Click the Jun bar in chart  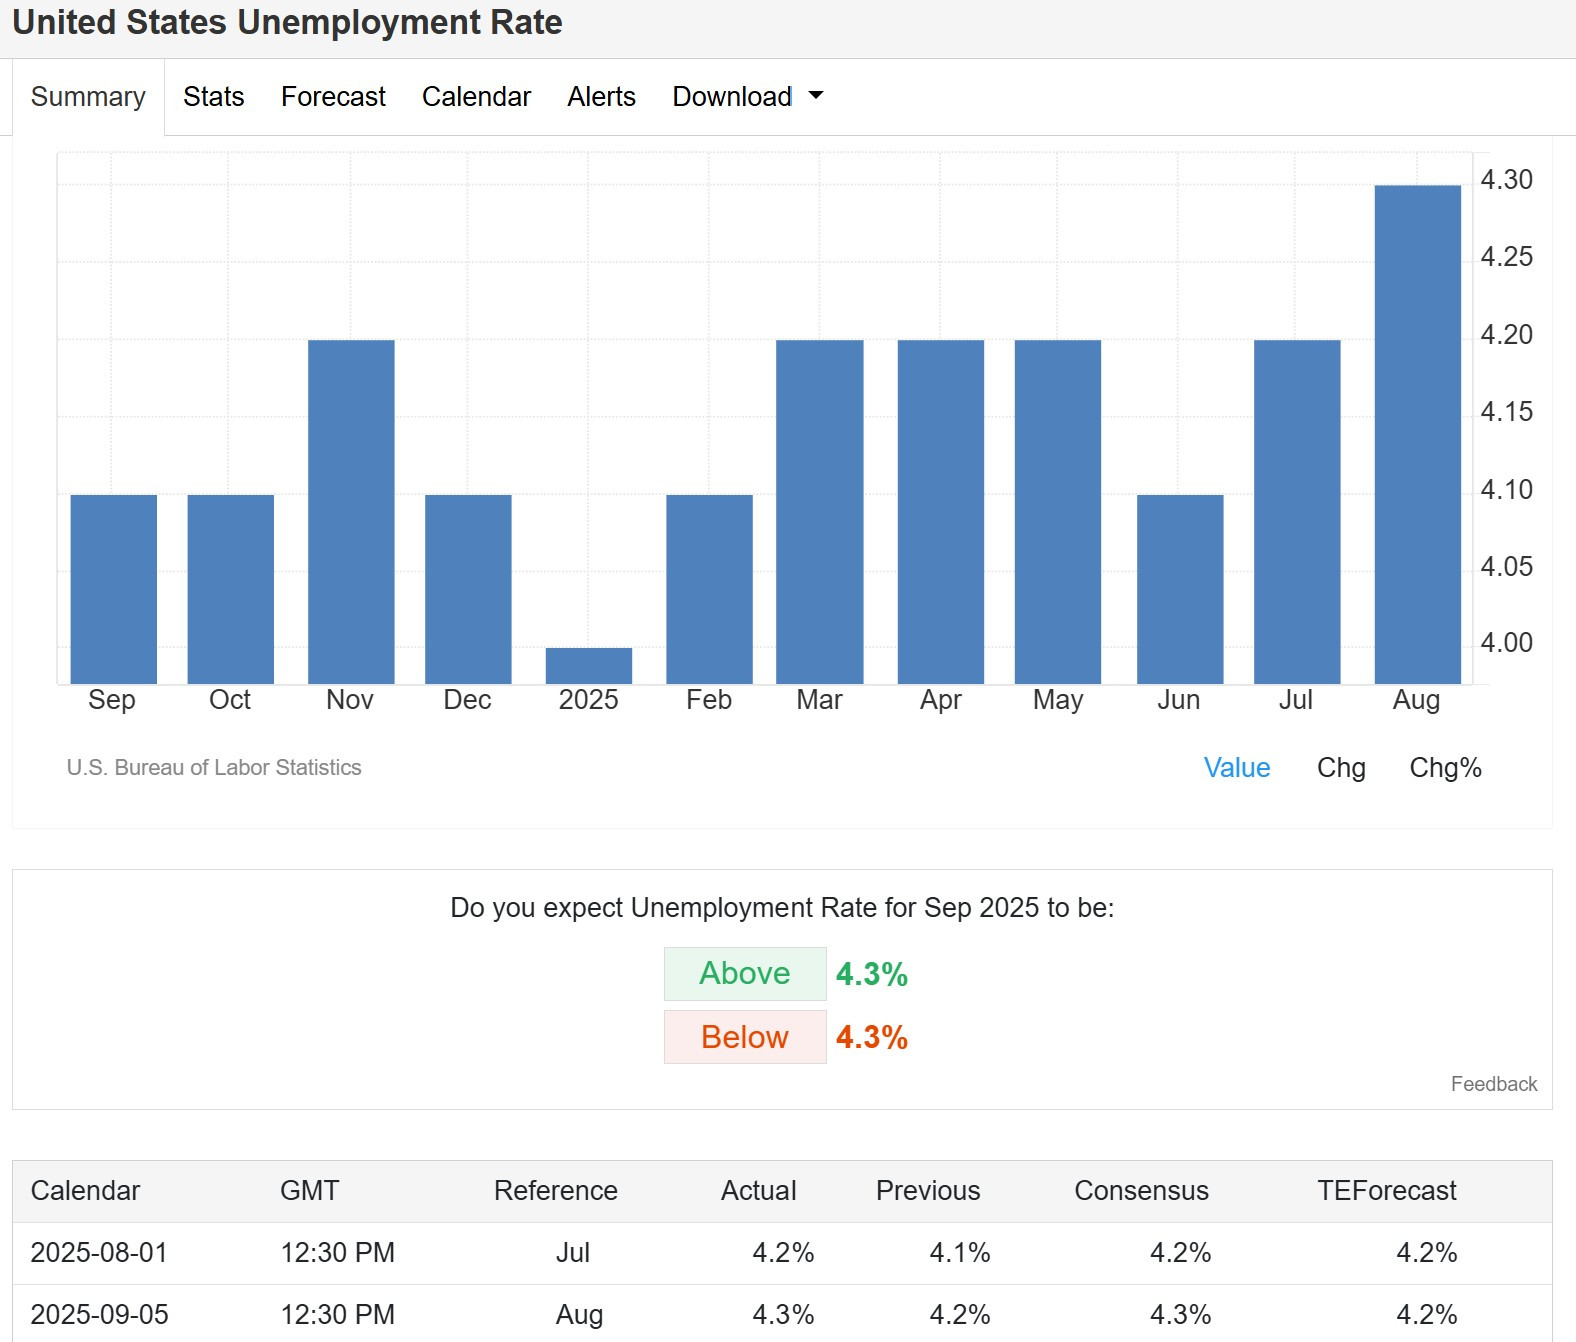[1180, 589]
